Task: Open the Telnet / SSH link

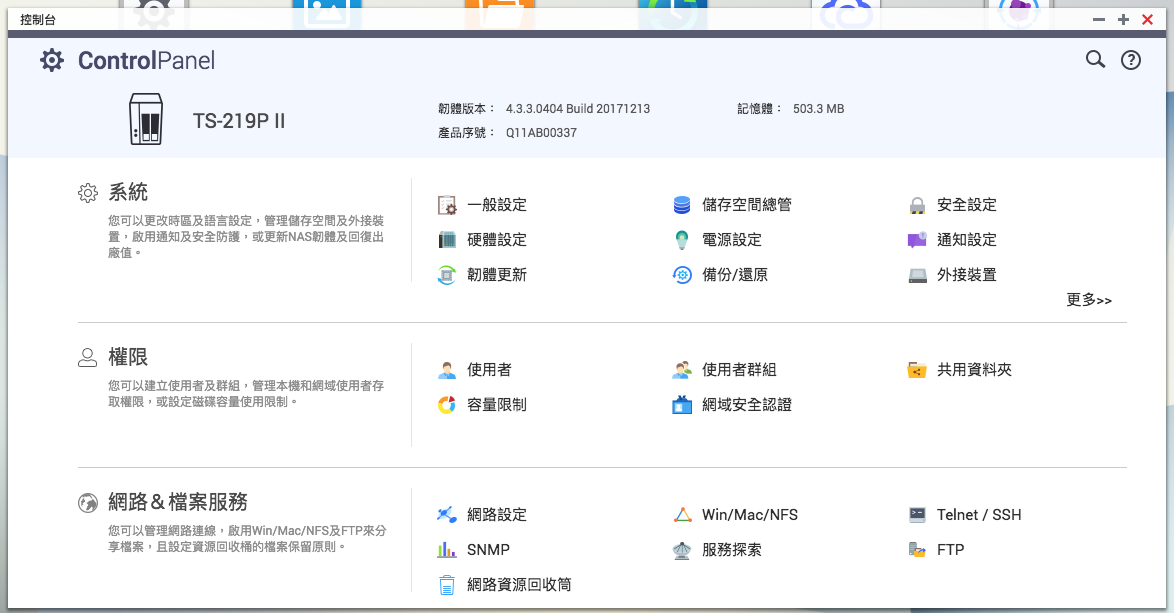Action: (x=979, y=515)
